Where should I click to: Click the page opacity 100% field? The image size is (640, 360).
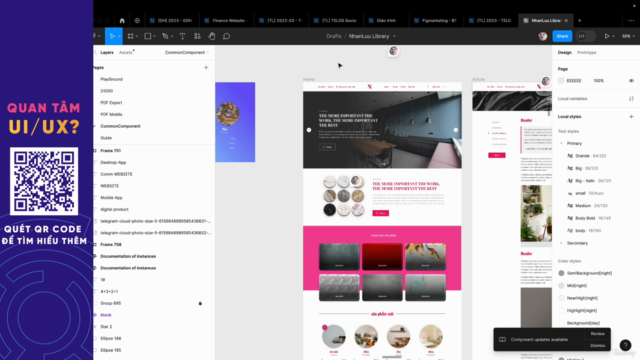click(x=598, y=81)
